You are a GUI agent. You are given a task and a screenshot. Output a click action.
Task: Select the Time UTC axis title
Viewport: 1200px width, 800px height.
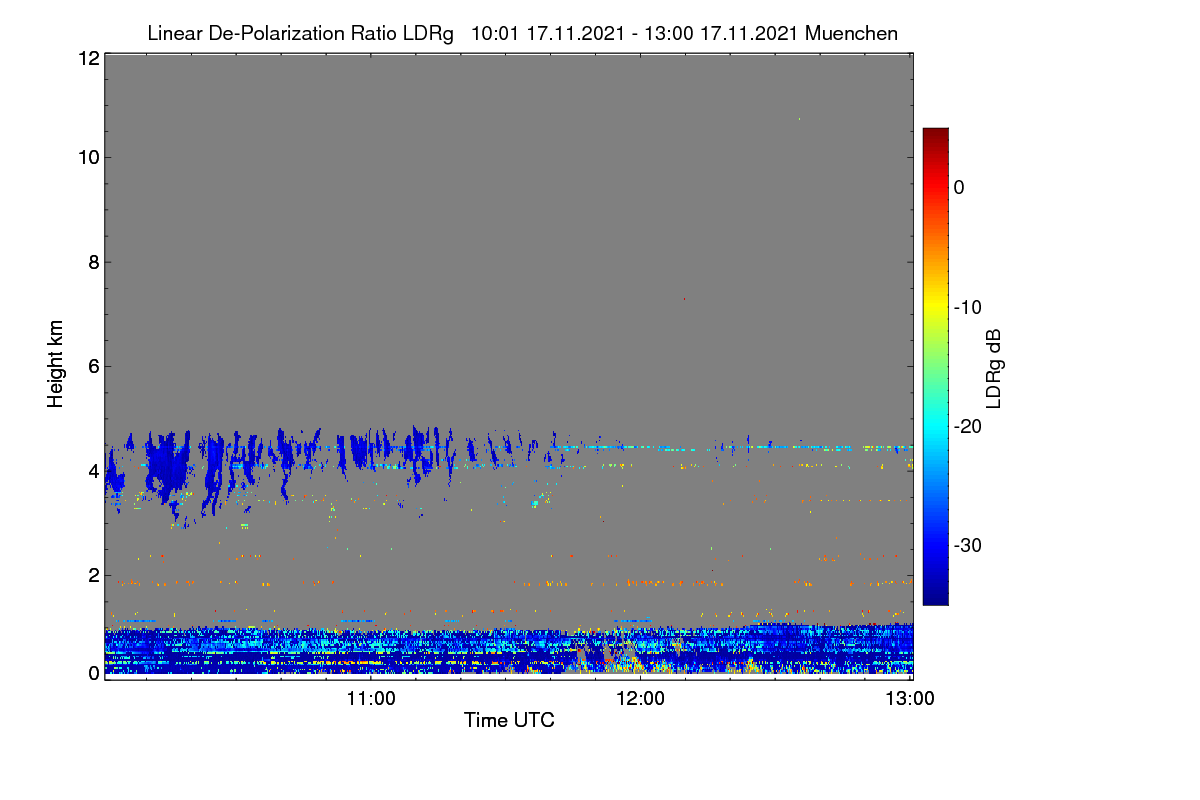pyautogui.click(x=509, y=720)
